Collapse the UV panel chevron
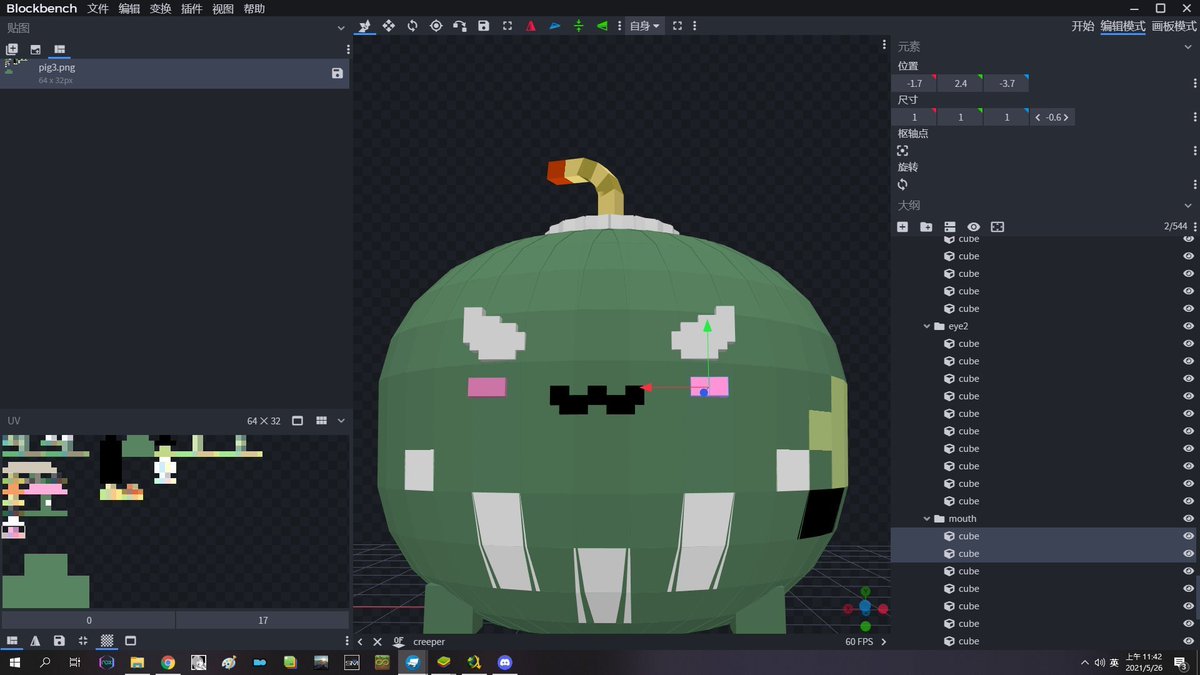Viewport: 1200px width, 675px height. coord(341,421)
